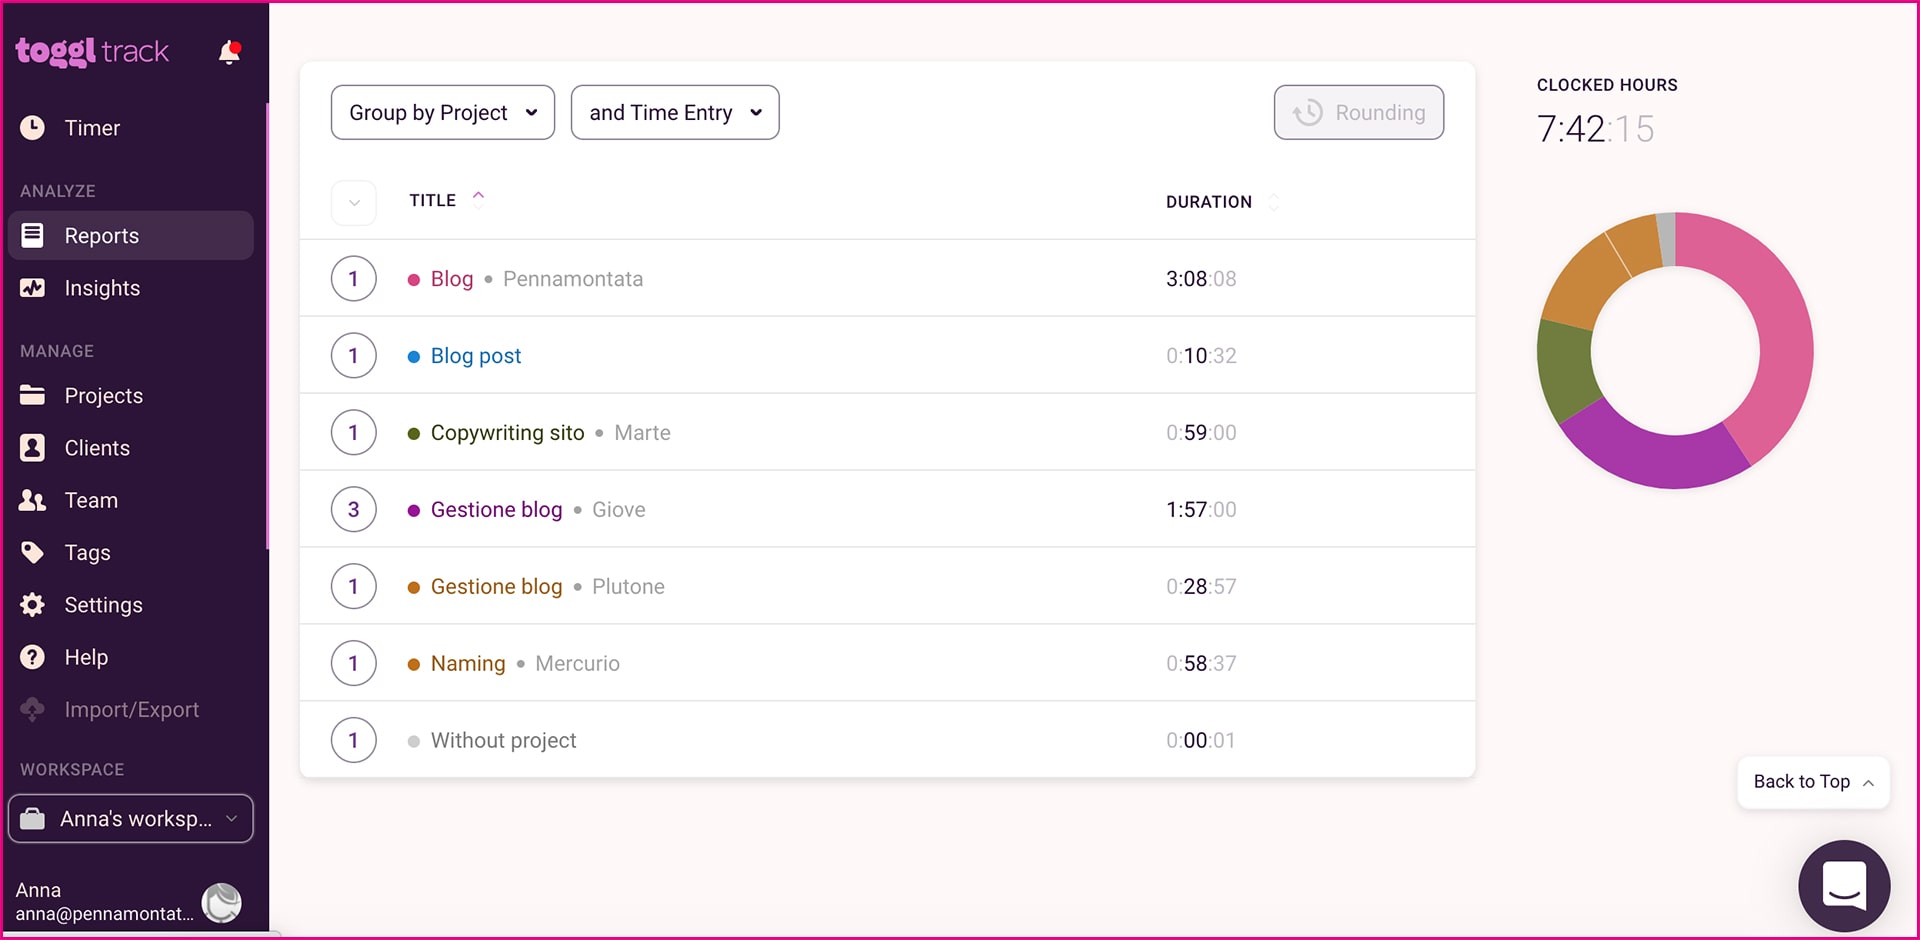Viewport: 1920px width, 940px height.
Task: Click the Help question mark icon
Action: [x=32, y=657]
